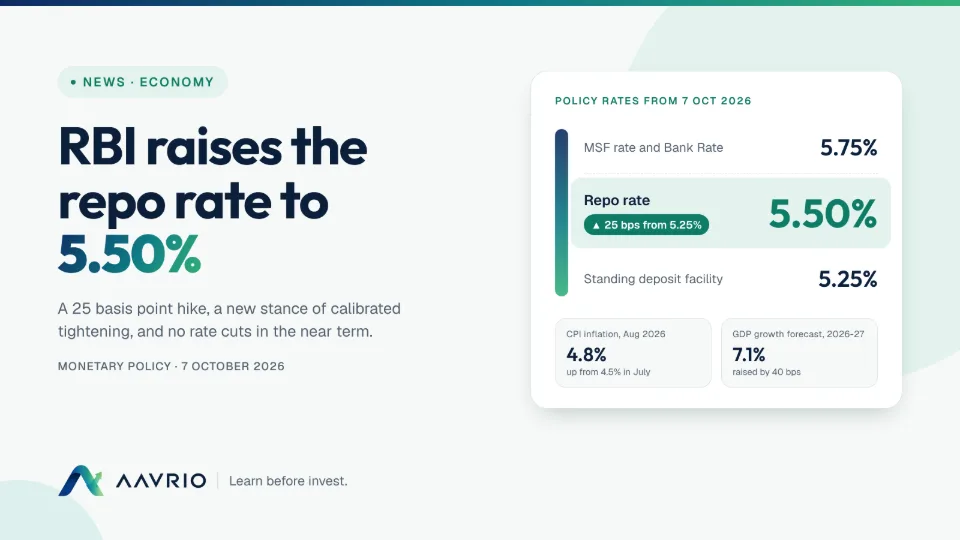
Task: Click the Aavrio logo mark icon
Action: [81, 481]
